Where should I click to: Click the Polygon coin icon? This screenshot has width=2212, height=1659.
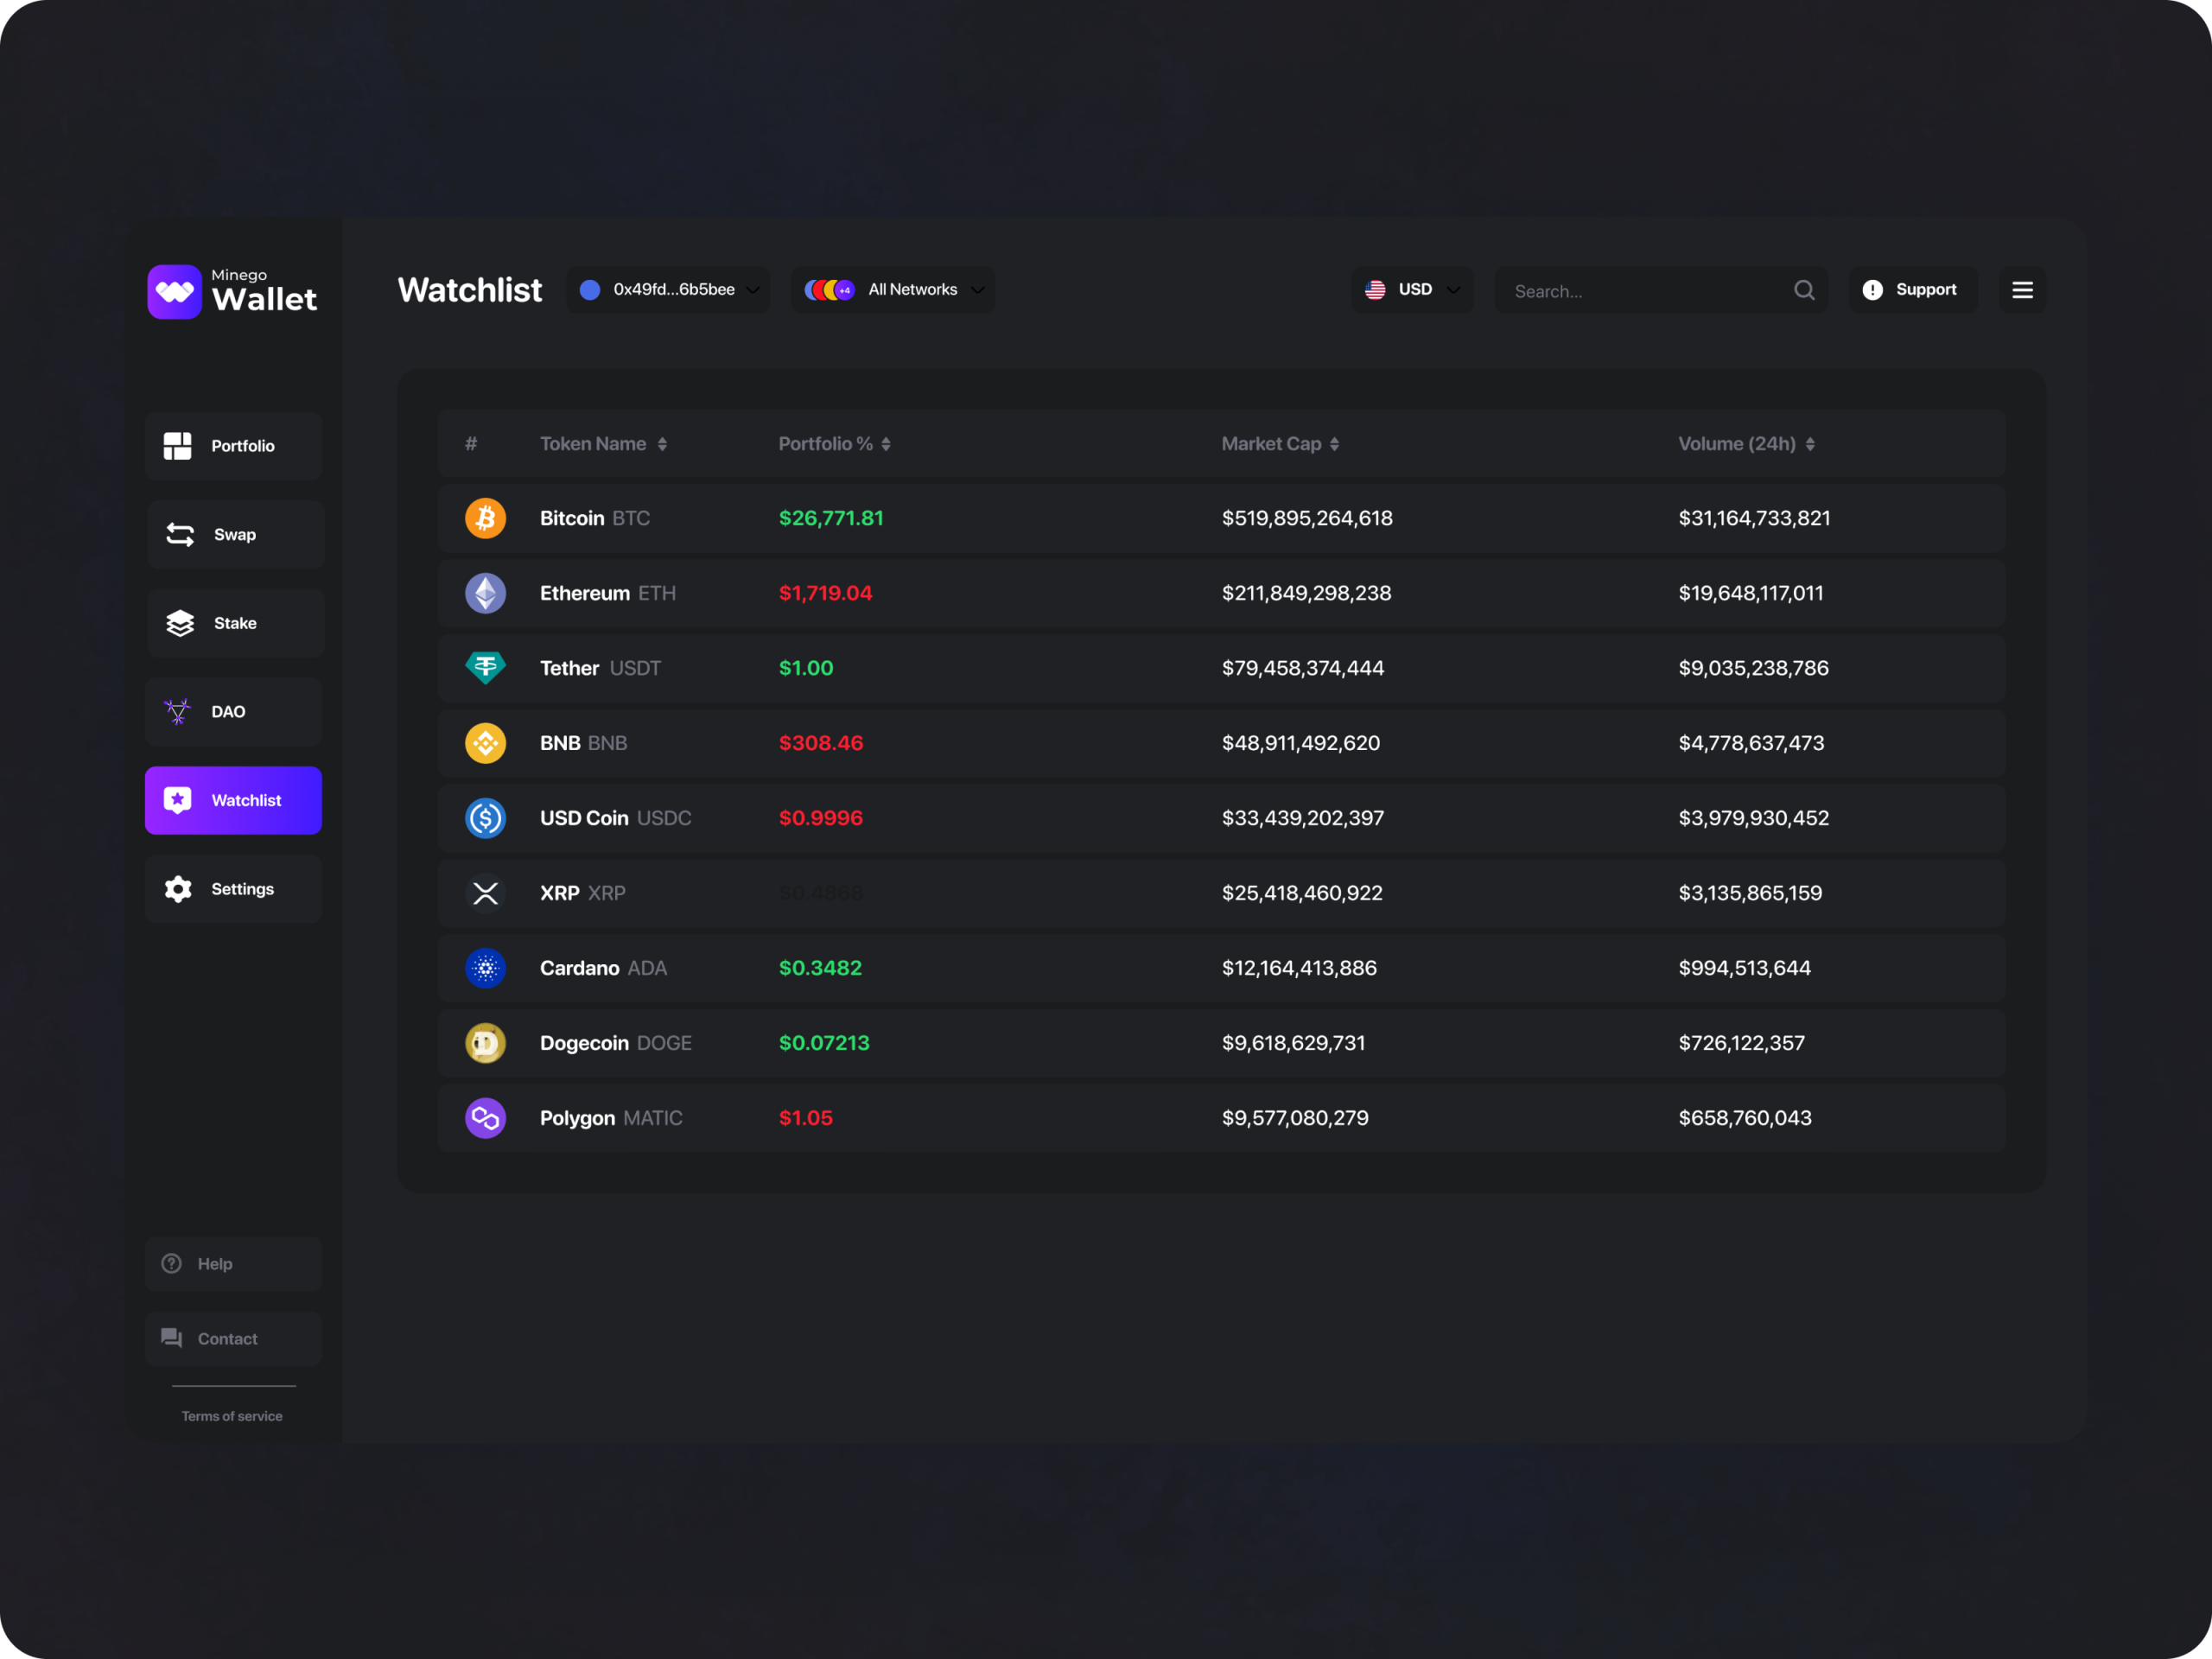point(486,1118)
